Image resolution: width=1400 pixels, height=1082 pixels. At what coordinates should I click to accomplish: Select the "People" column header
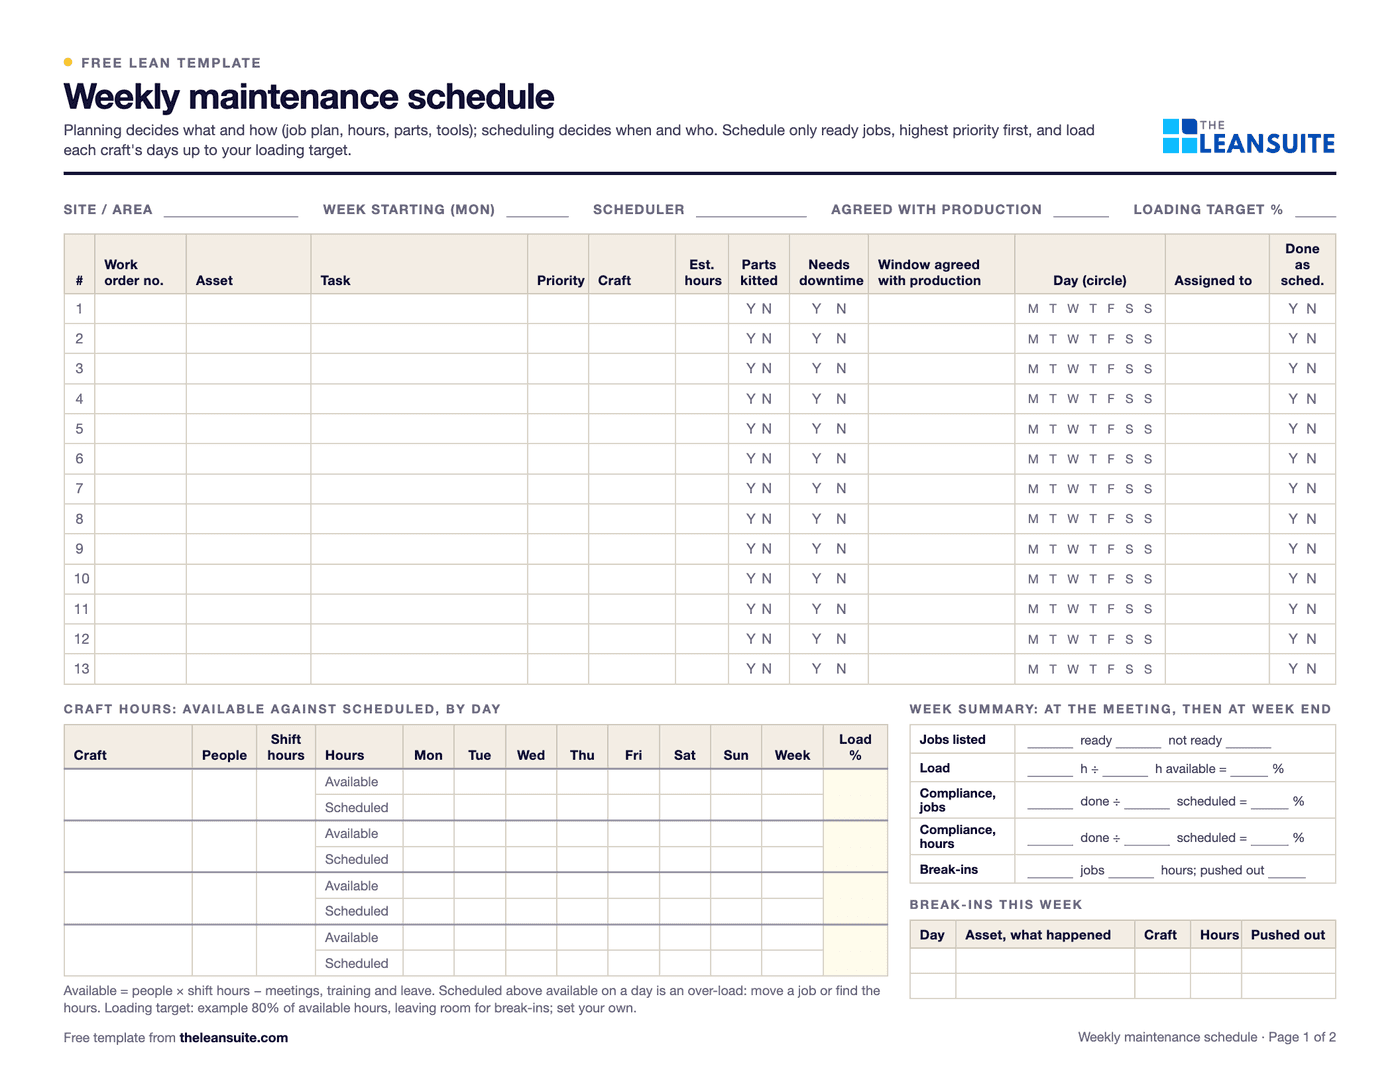pyautogui.click(x=224, y=755)
